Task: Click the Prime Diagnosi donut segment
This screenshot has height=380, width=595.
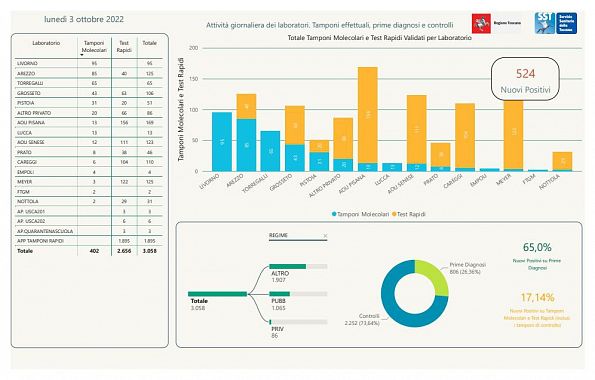Action: click(x=433, y=276)
